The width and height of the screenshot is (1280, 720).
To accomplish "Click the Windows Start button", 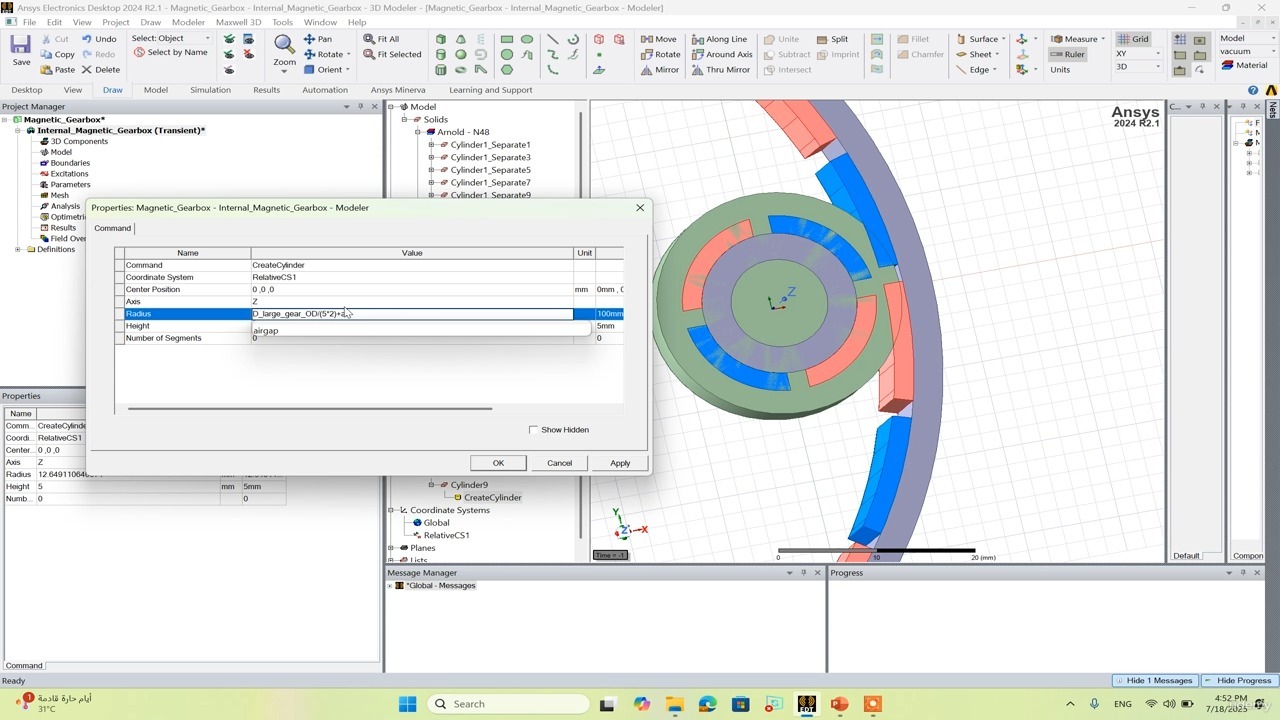I will tap(407, 704).
